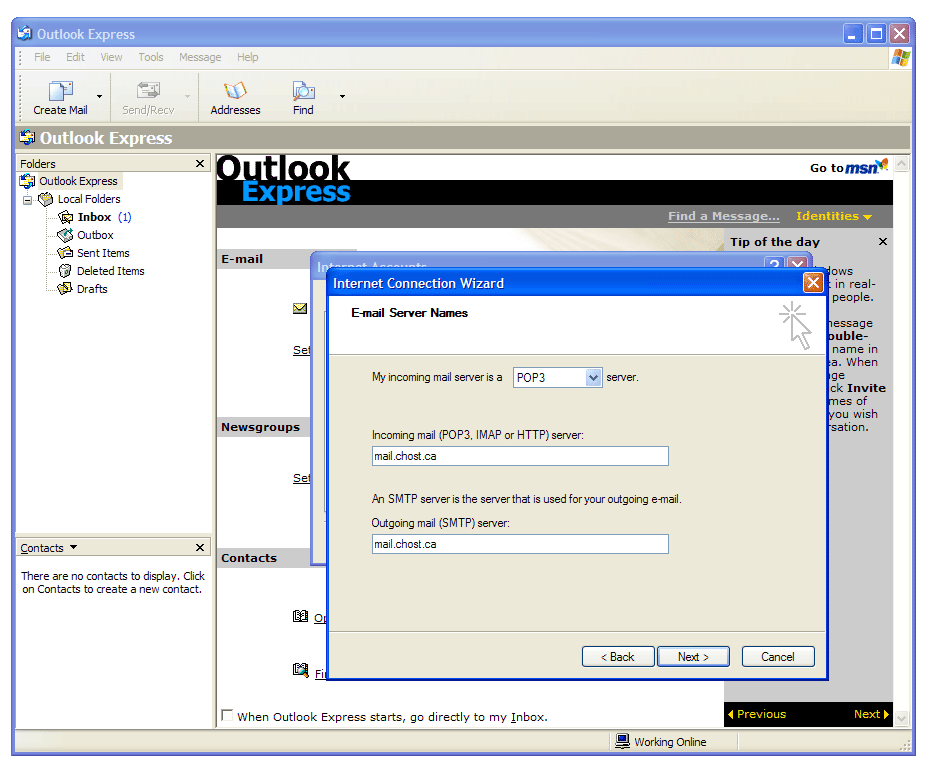Click the Outlook Express title bar icon
Screen dimensions: 931x781
(x=24, y=33)
